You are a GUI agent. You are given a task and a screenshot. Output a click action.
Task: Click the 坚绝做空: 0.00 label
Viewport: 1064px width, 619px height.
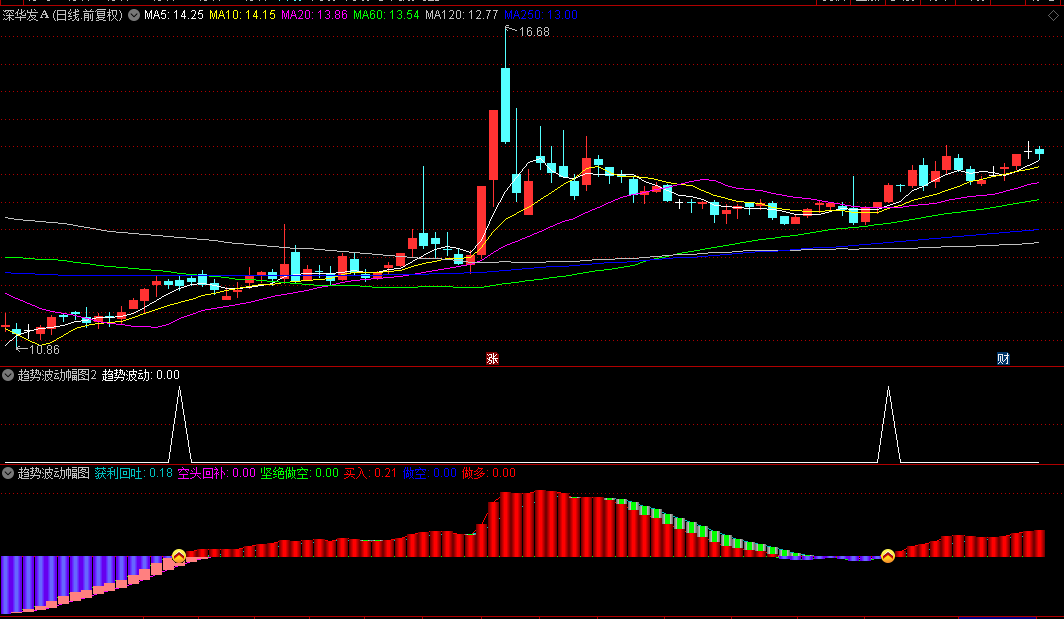pos(299,473)
